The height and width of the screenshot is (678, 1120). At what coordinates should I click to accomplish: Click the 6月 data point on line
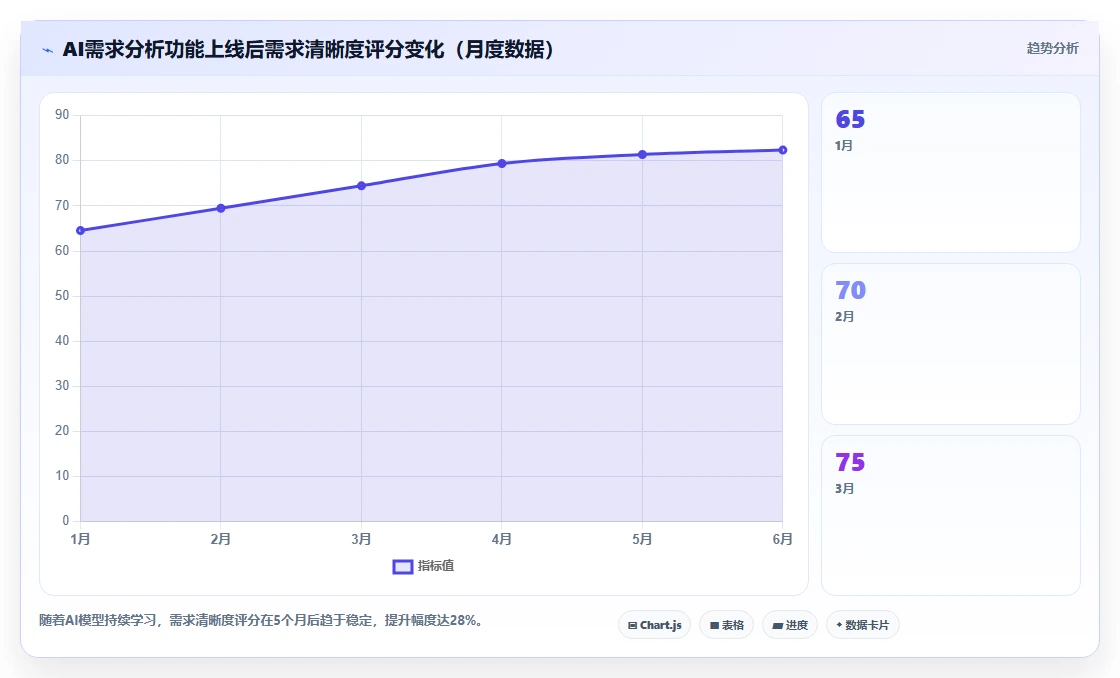click(x=783, y=150)
